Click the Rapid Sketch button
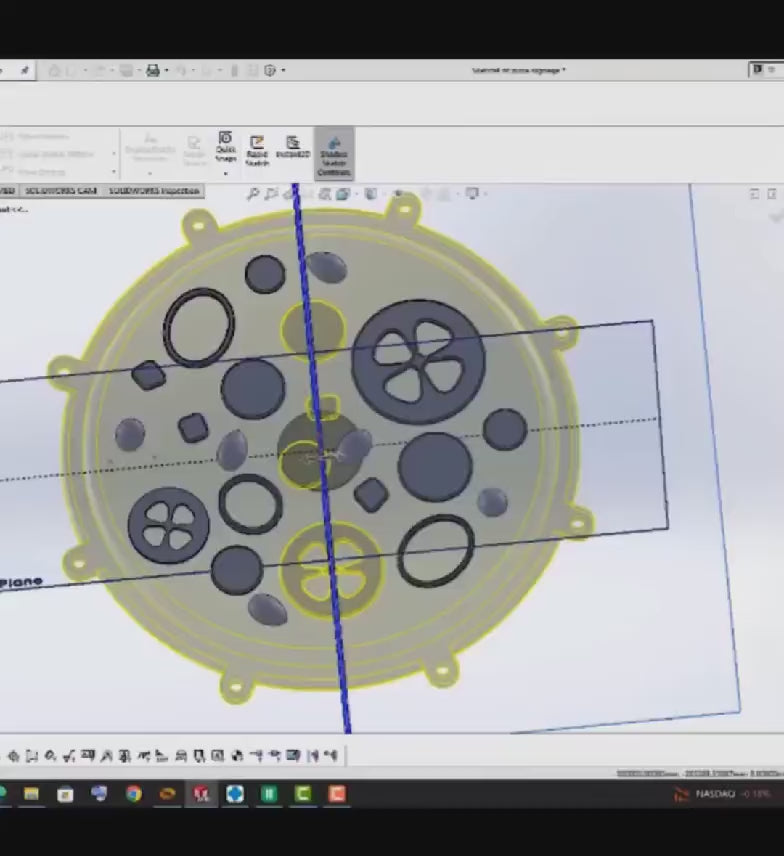The height and width of the screenshot is (856, 784). coord(257,151)
